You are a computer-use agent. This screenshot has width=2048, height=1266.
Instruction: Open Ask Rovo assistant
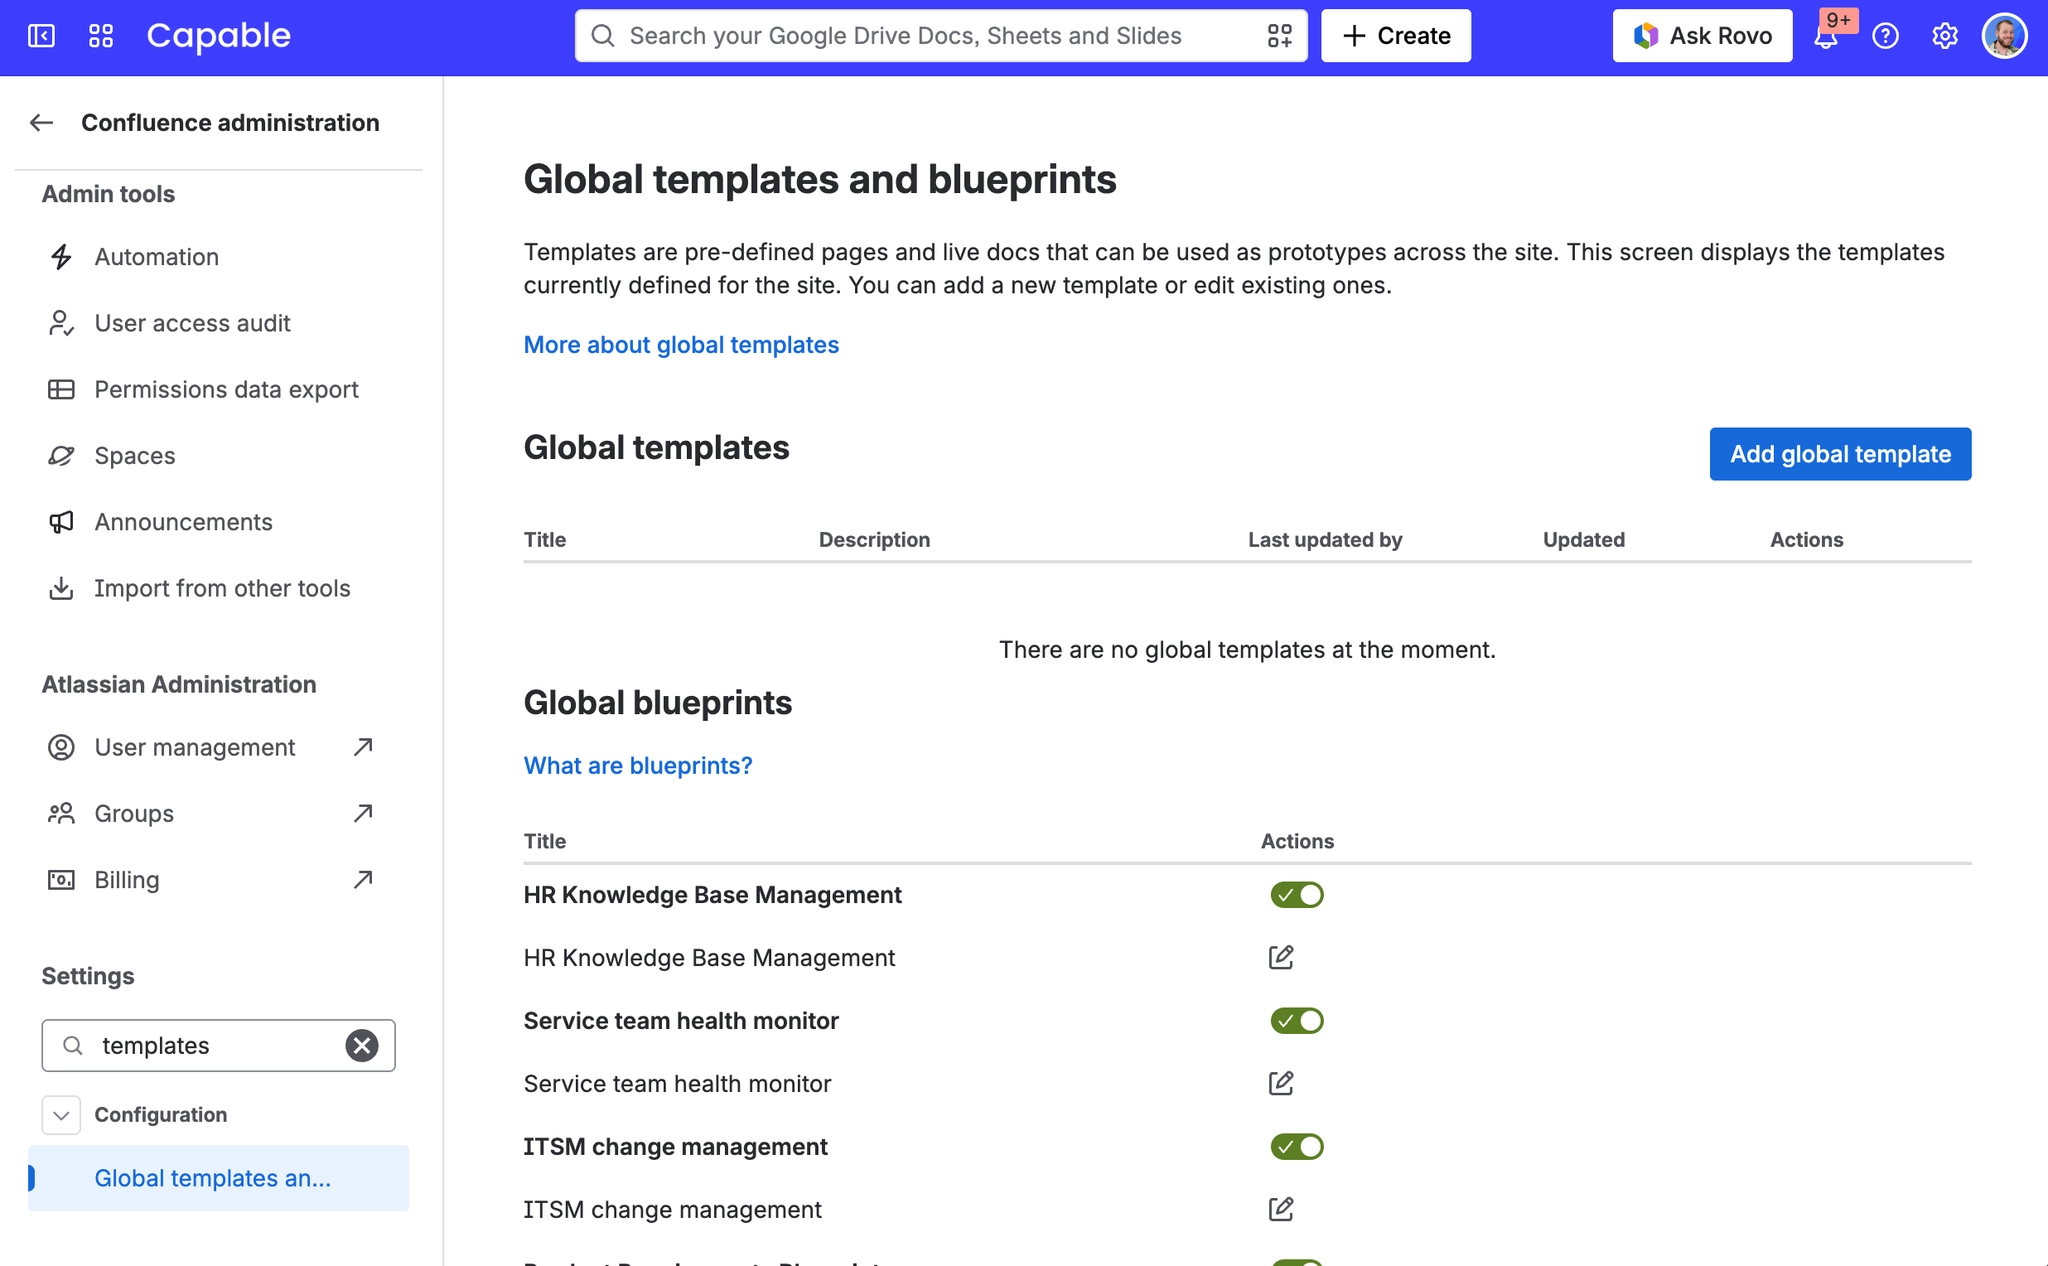tap(1702, 36)
